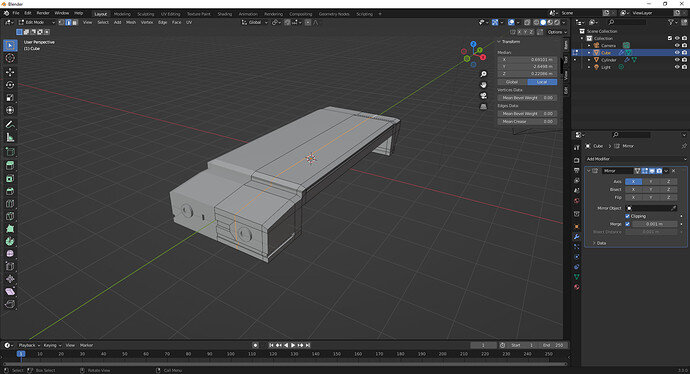Open the Mesh menu in viewport header
The height and width of the screenshot is (374, 690).
tap(131, 22)
